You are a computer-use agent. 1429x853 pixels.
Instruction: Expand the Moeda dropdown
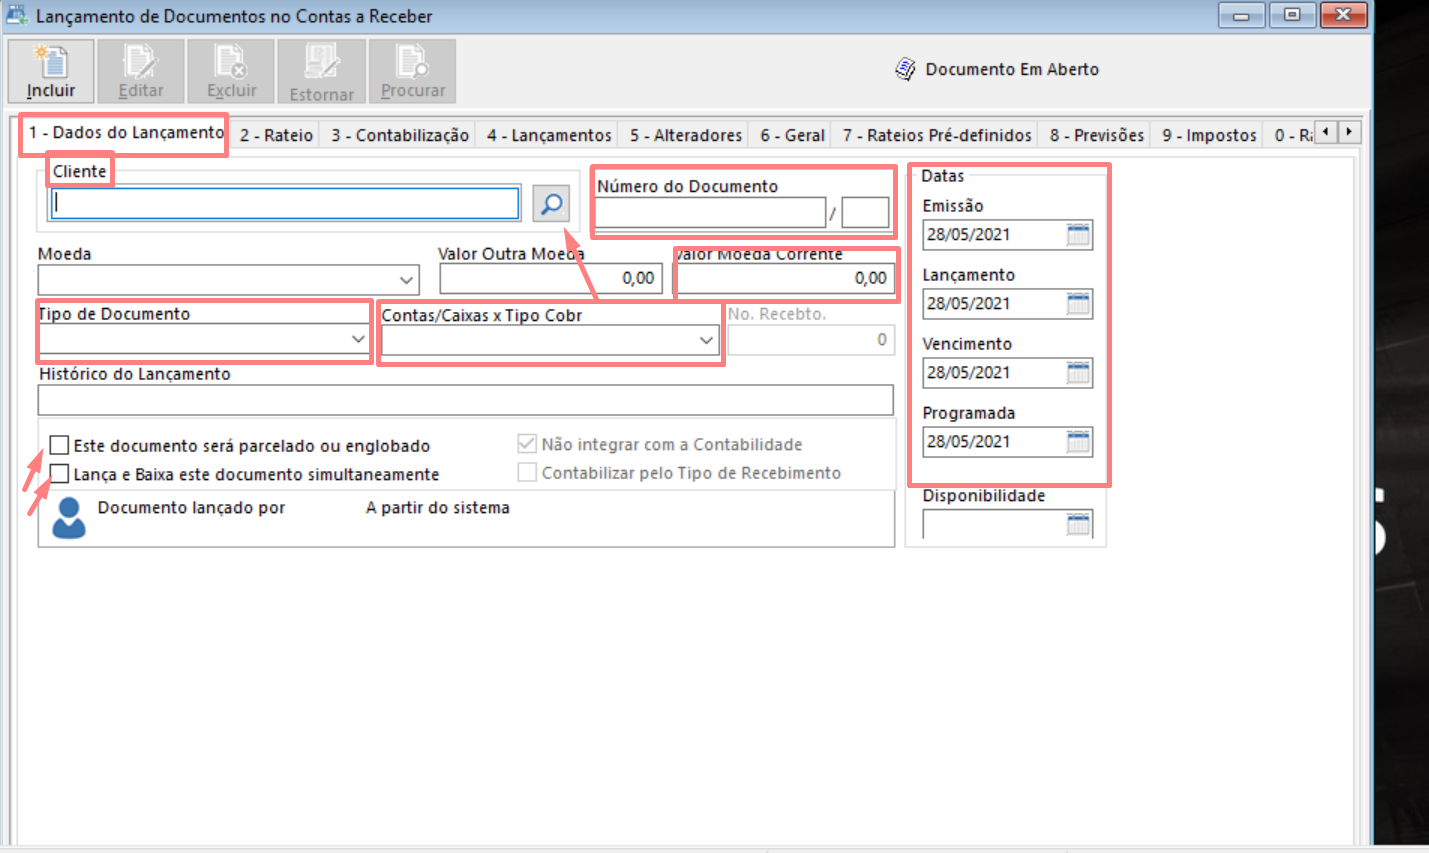[x=406, y=280]
